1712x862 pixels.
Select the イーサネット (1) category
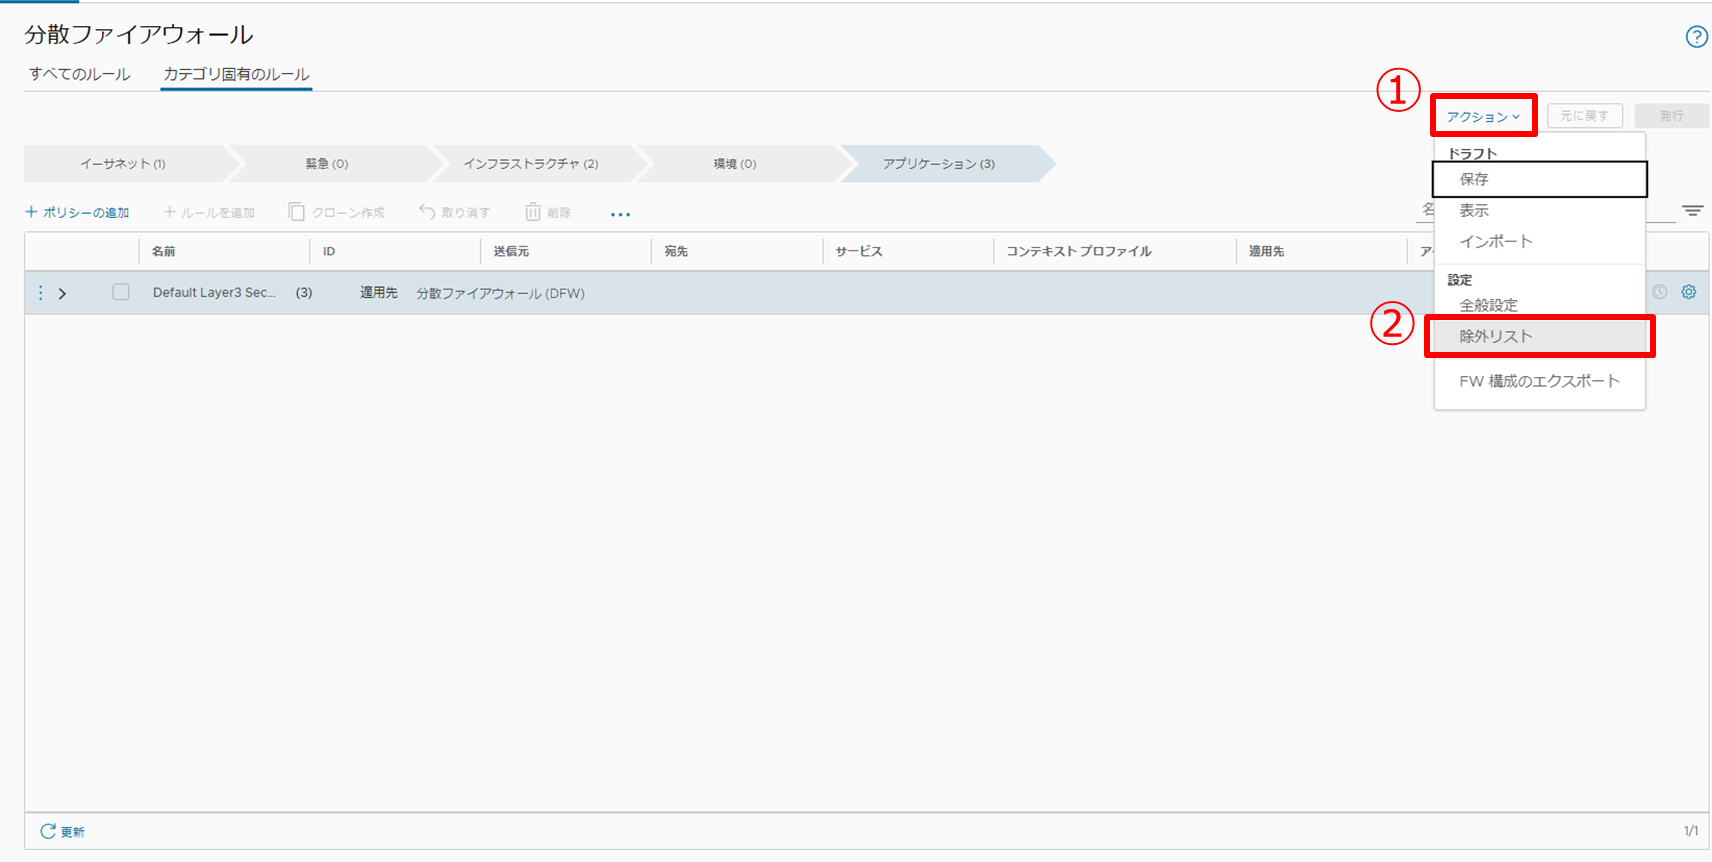tap(123, 164)
